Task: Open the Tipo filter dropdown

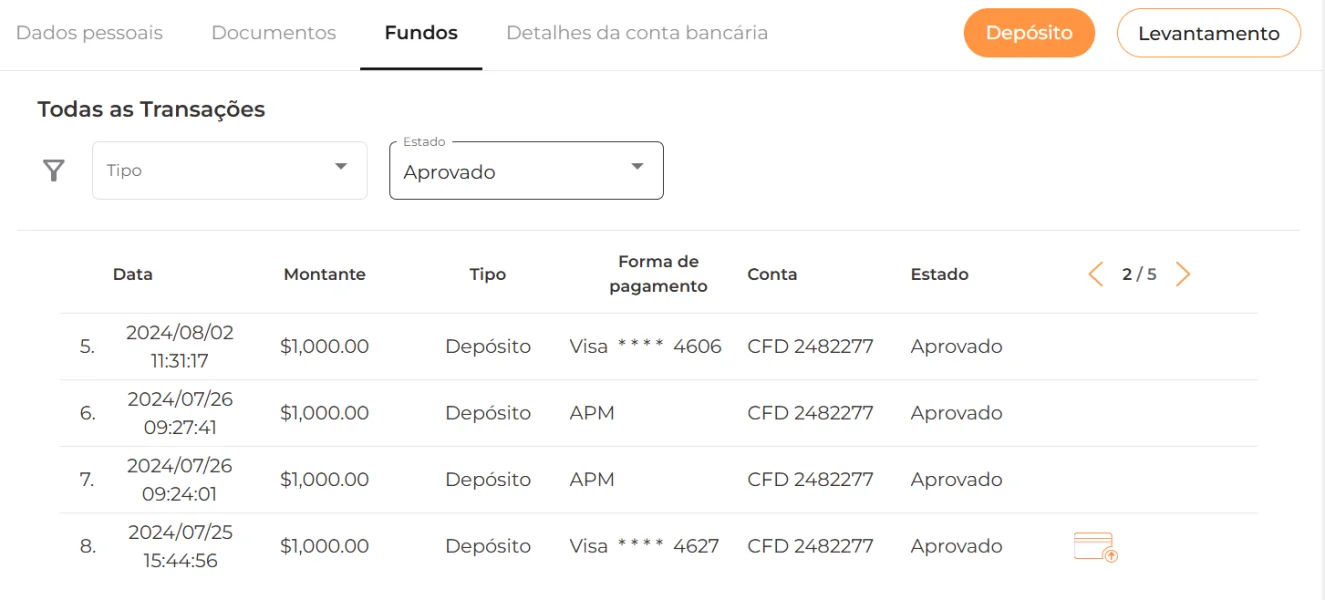Action: pos(229,170)
